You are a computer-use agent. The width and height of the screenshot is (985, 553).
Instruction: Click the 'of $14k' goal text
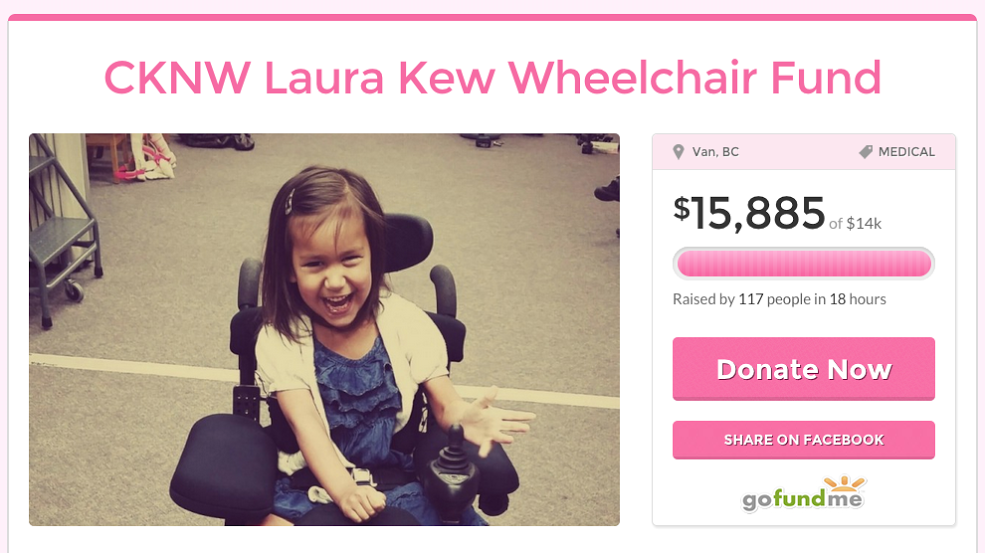[x=855, y=224]
